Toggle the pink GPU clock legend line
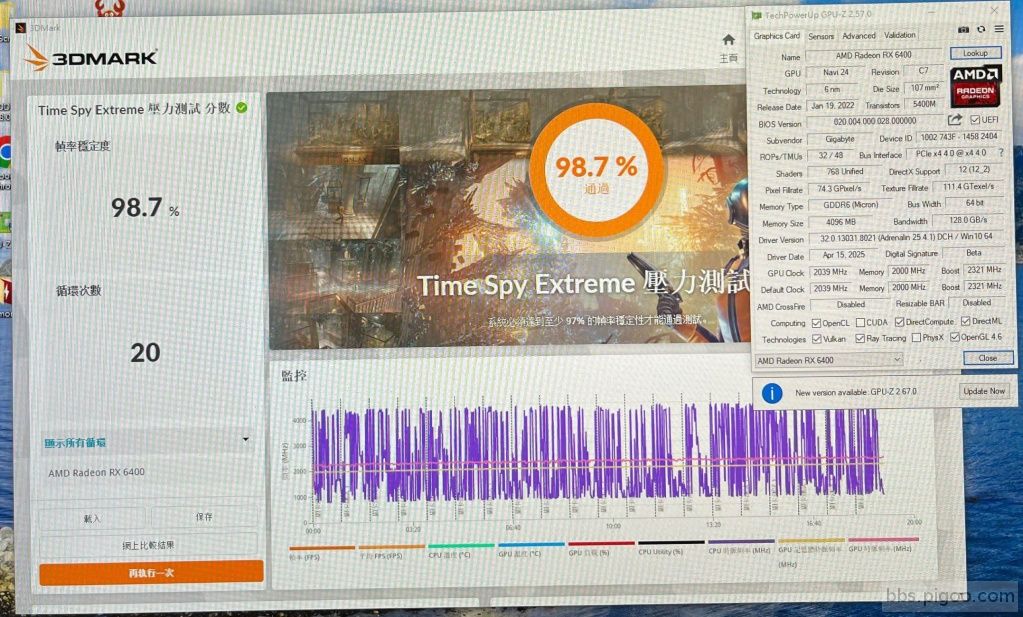The height and width of the screenshot is (617, 1023). (x=883, y=541)
